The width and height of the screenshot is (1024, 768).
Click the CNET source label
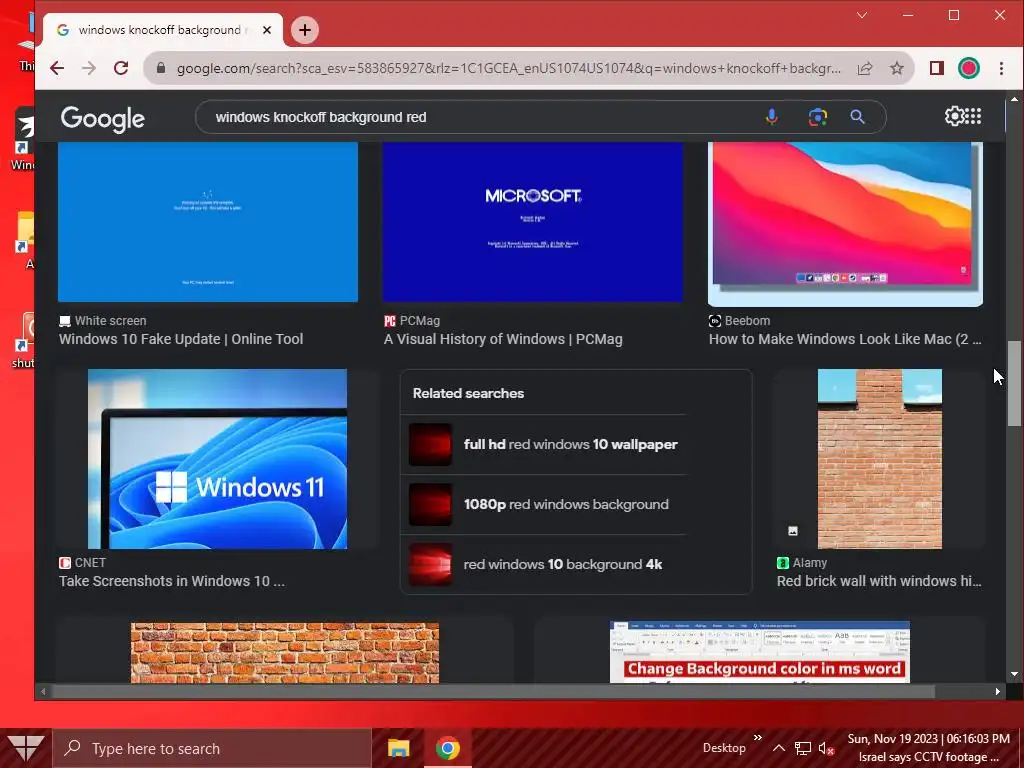[x=89, y=562]
